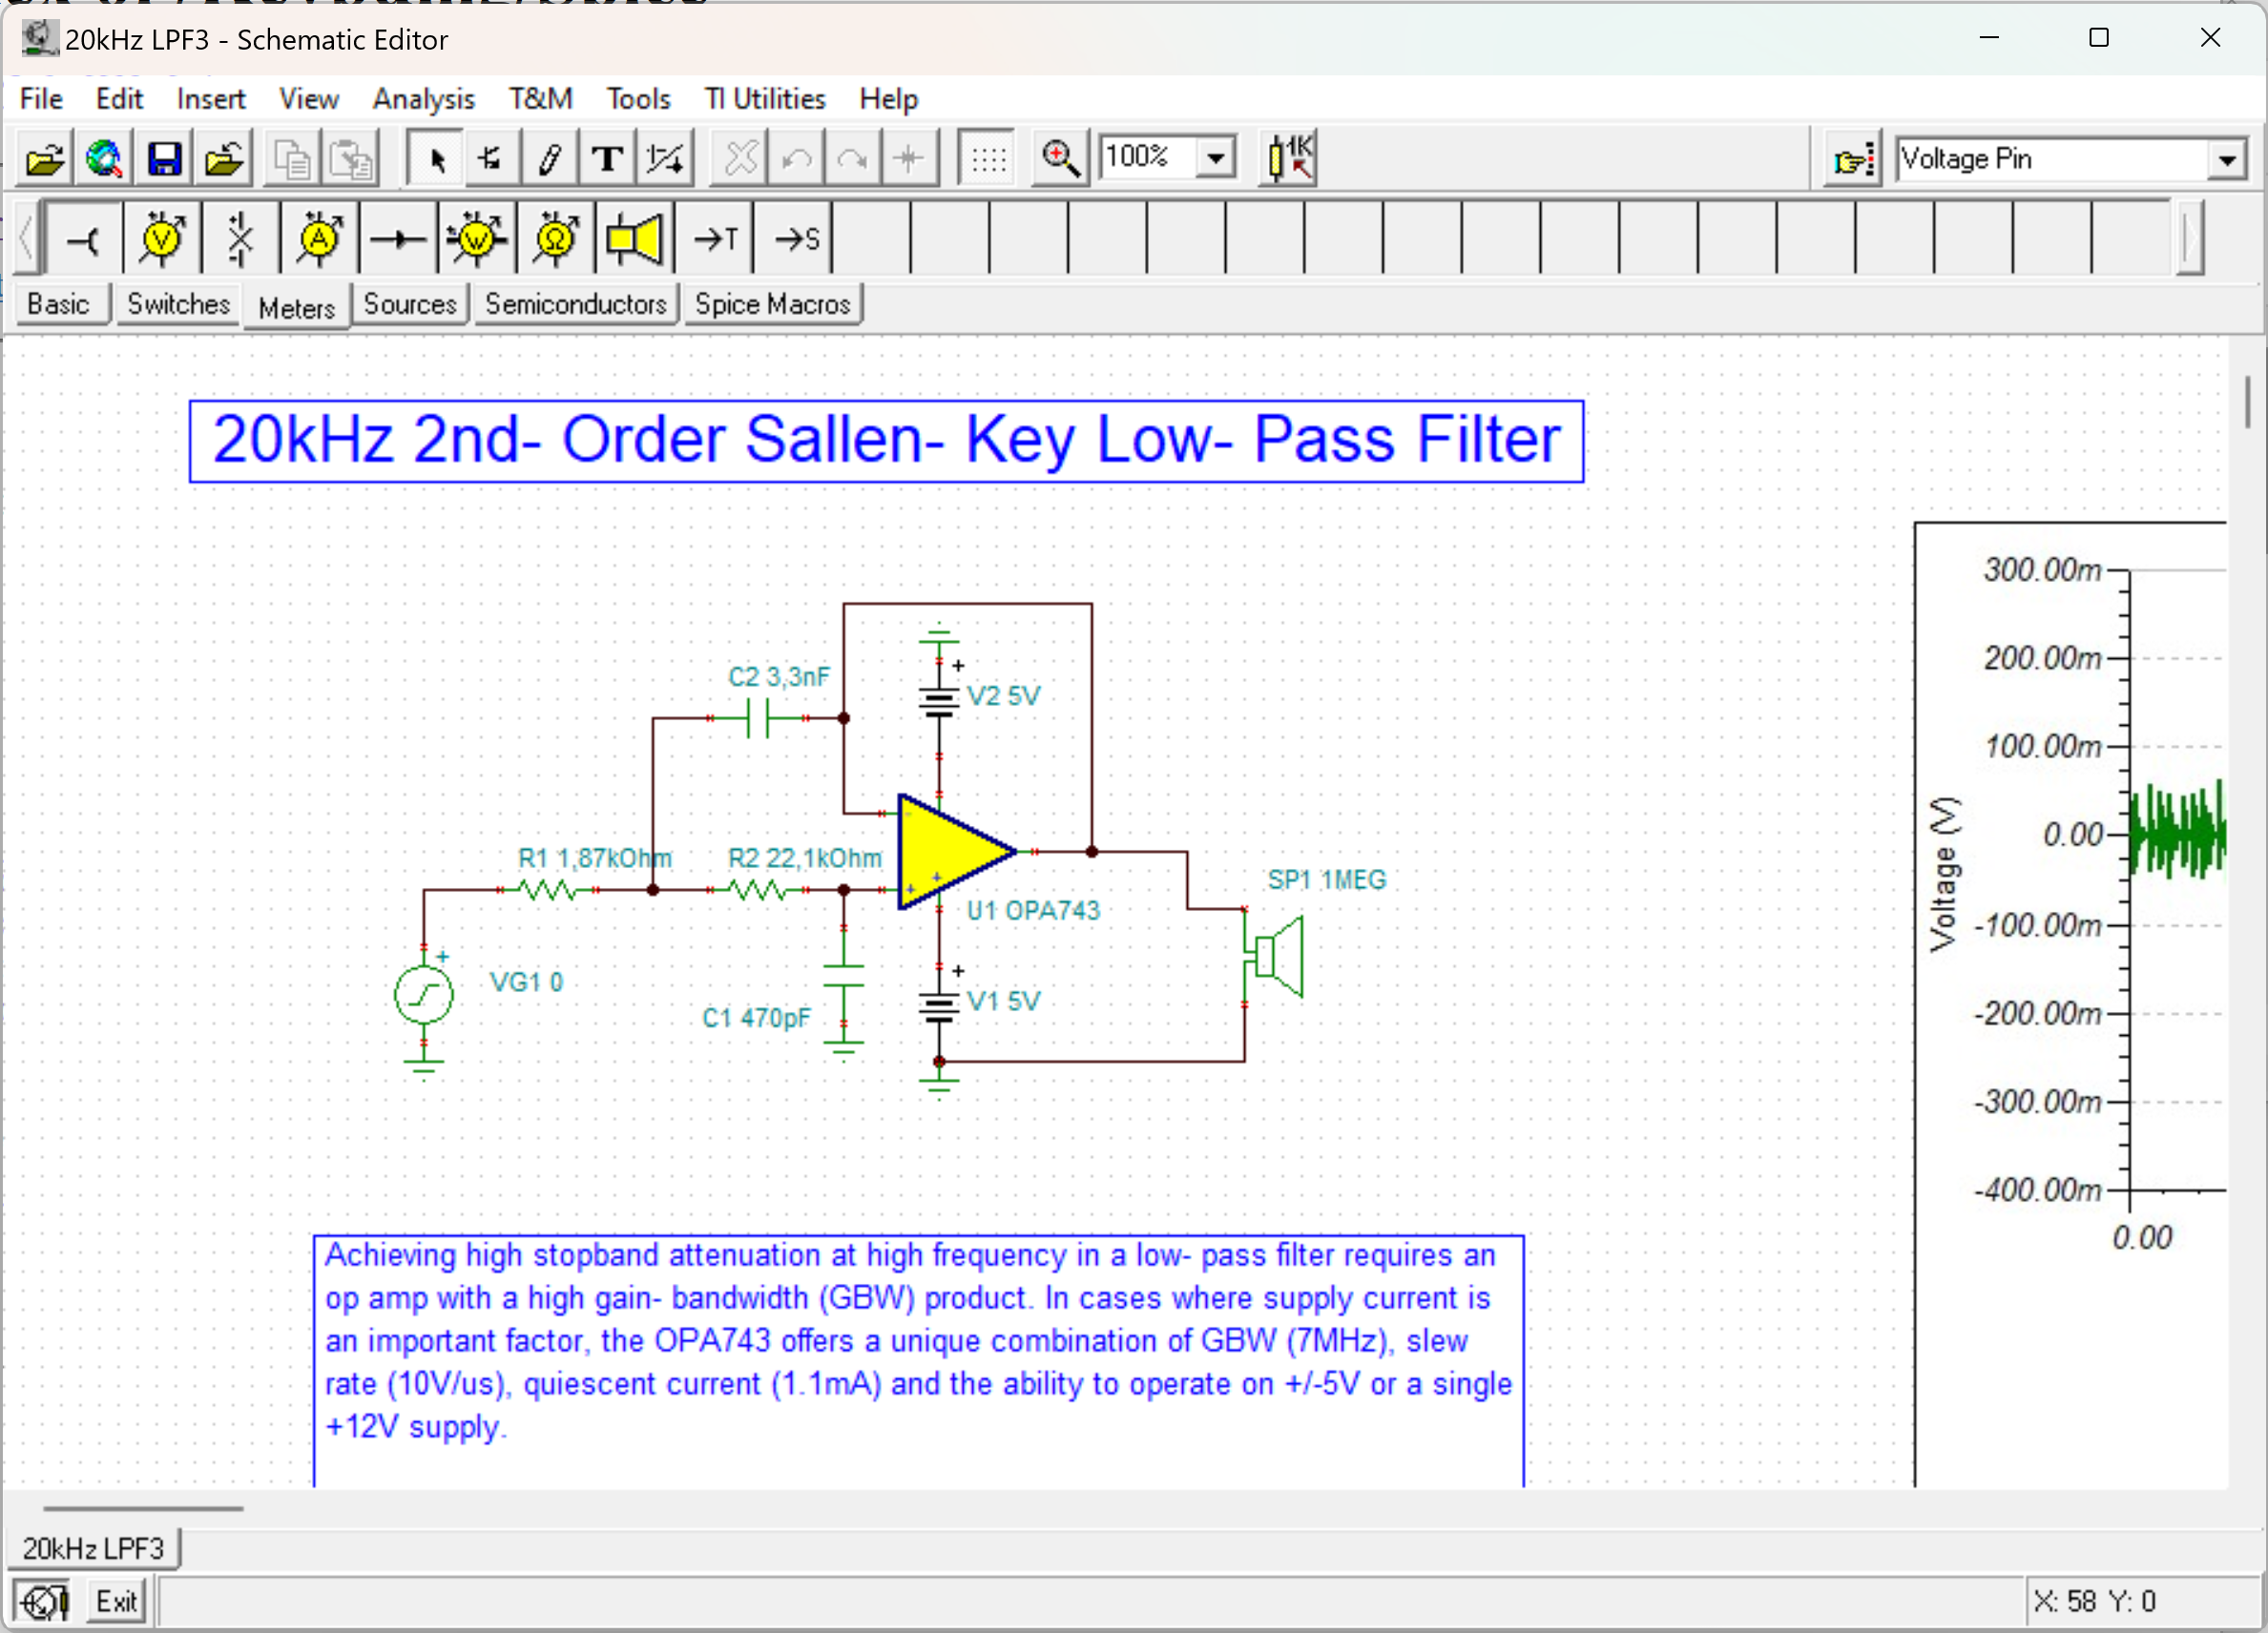Image resolution: width=2268 pixels, height=1633 pixels.
Task: Toggle the component value 1K tool
Action: tap(1290, 159)
